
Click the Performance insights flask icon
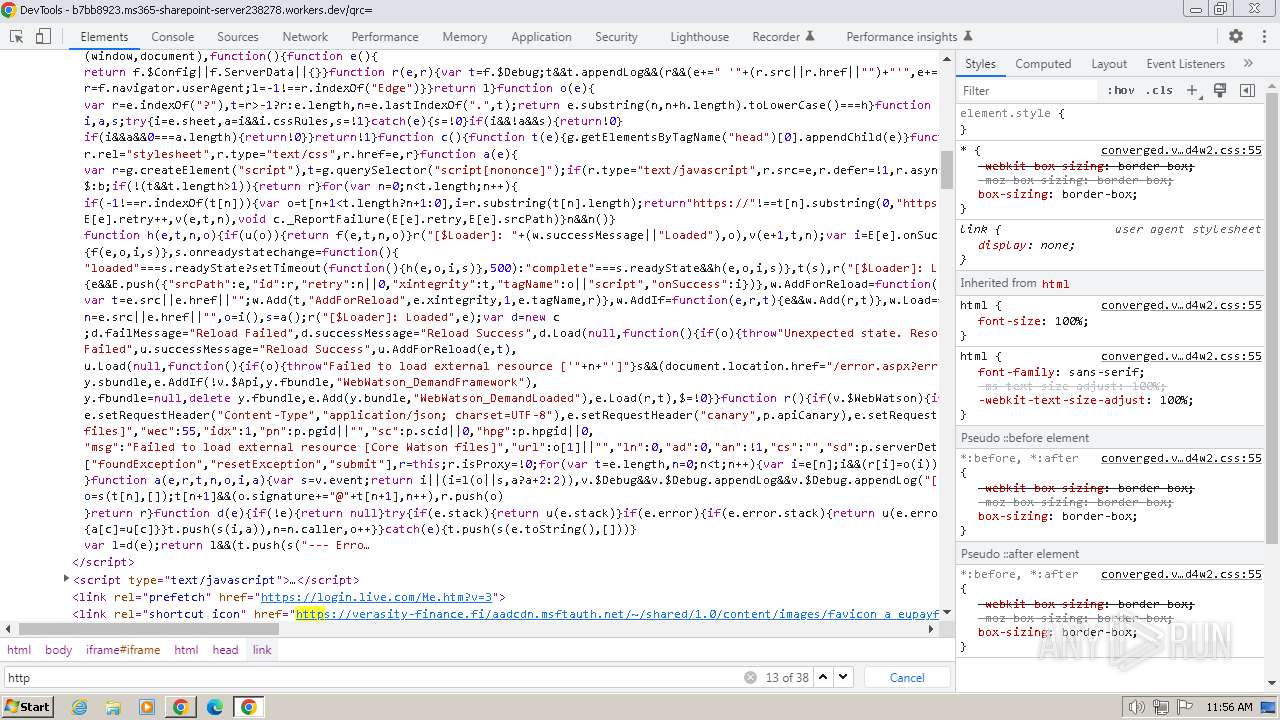point(969,36)
